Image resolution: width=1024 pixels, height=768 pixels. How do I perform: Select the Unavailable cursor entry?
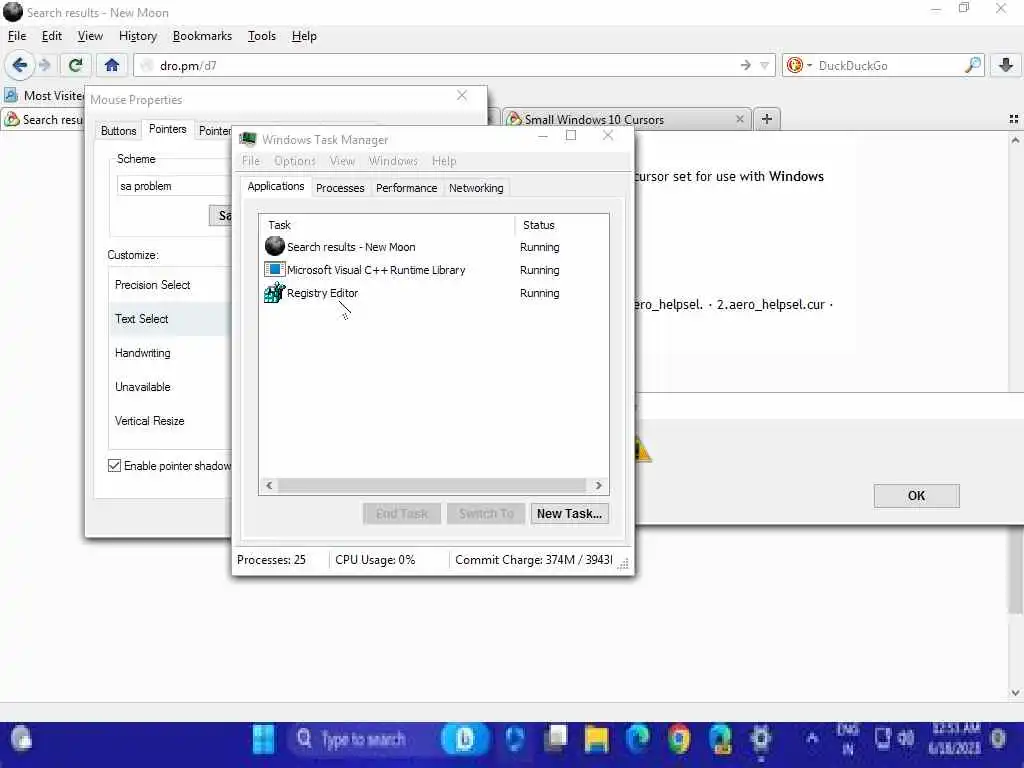coord(170,387)
